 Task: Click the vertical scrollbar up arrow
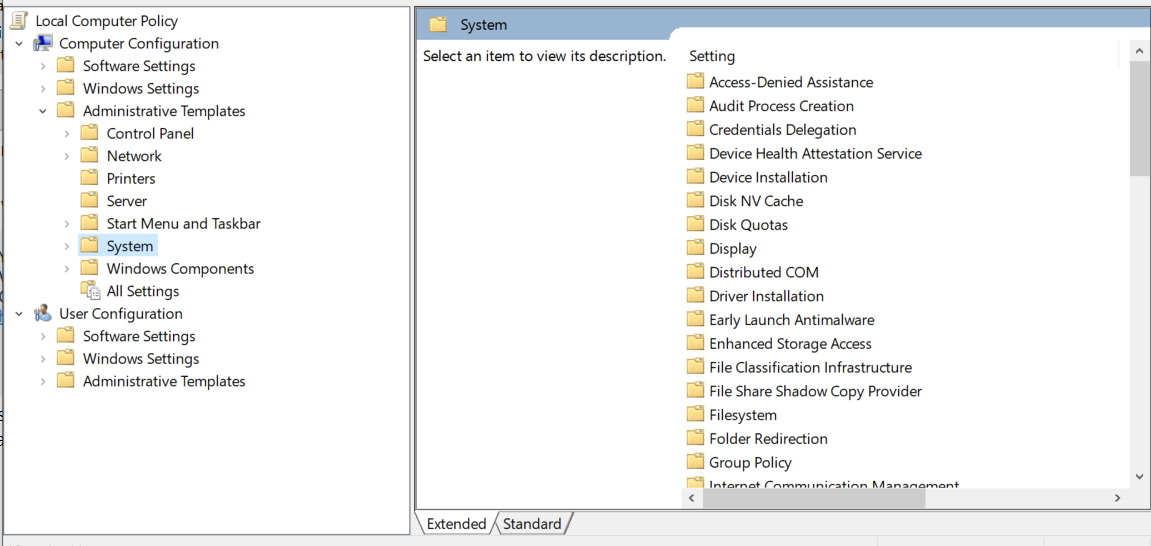click(x=1140, y=51)
